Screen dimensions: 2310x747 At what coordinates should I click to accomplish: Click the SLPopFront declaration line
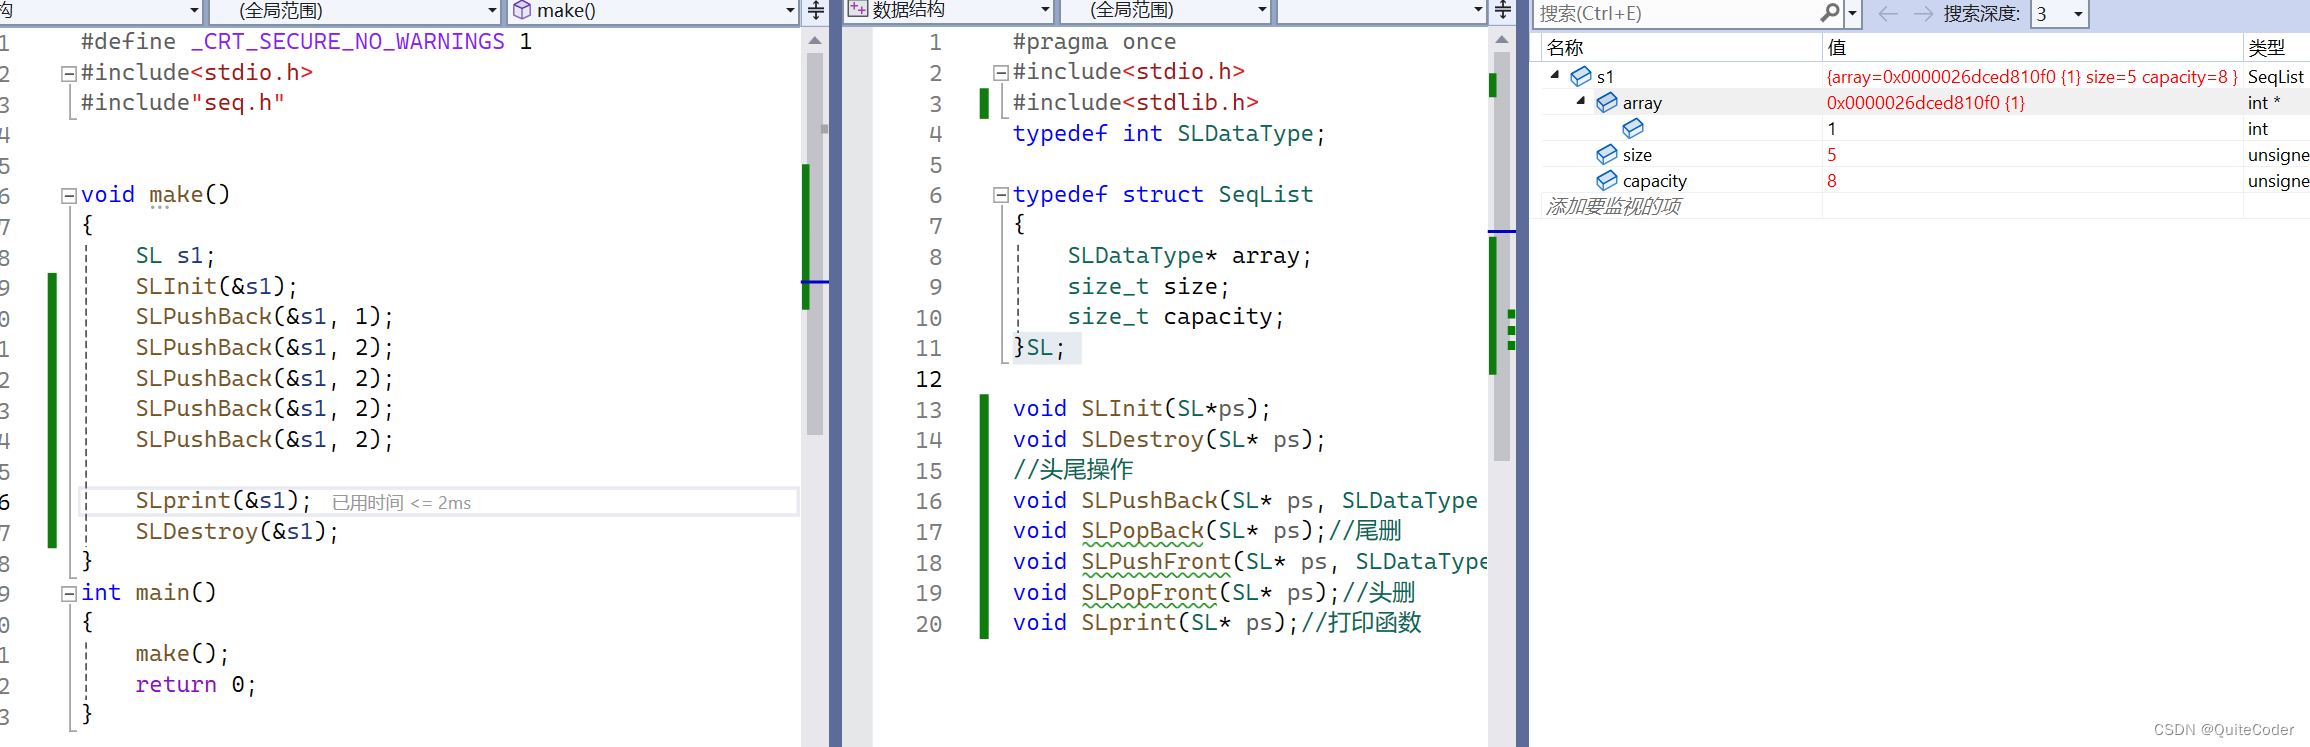pos(1214,593)
